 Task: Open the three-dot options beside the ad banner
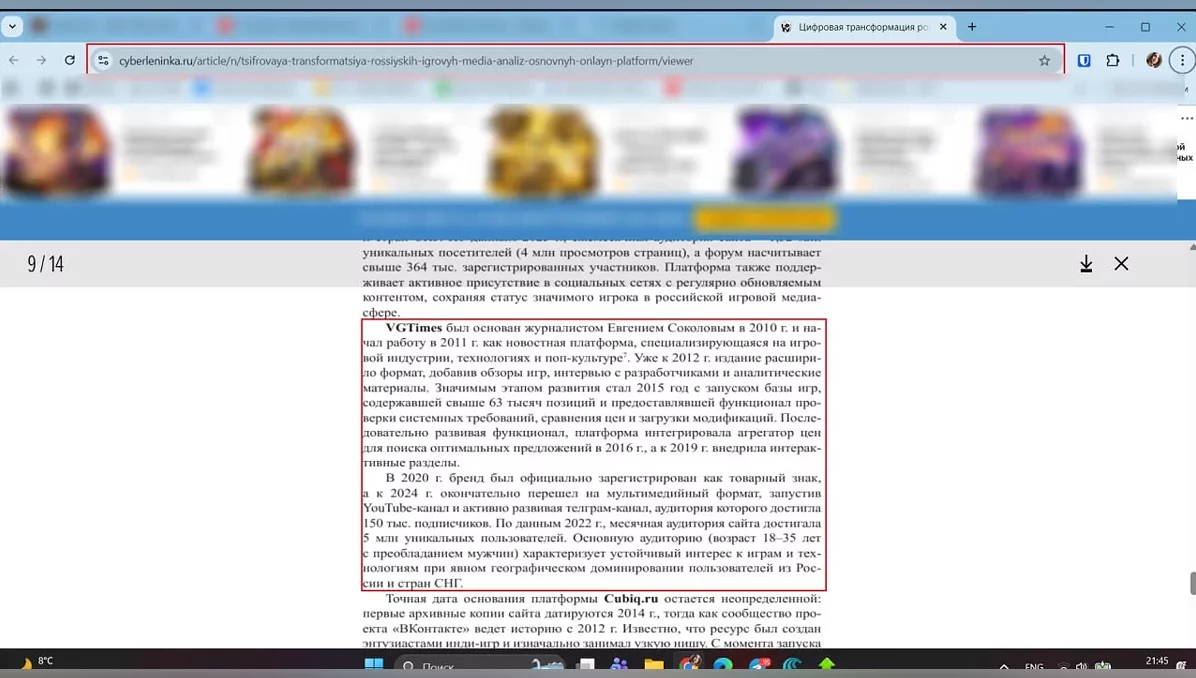pos(1187,118)
